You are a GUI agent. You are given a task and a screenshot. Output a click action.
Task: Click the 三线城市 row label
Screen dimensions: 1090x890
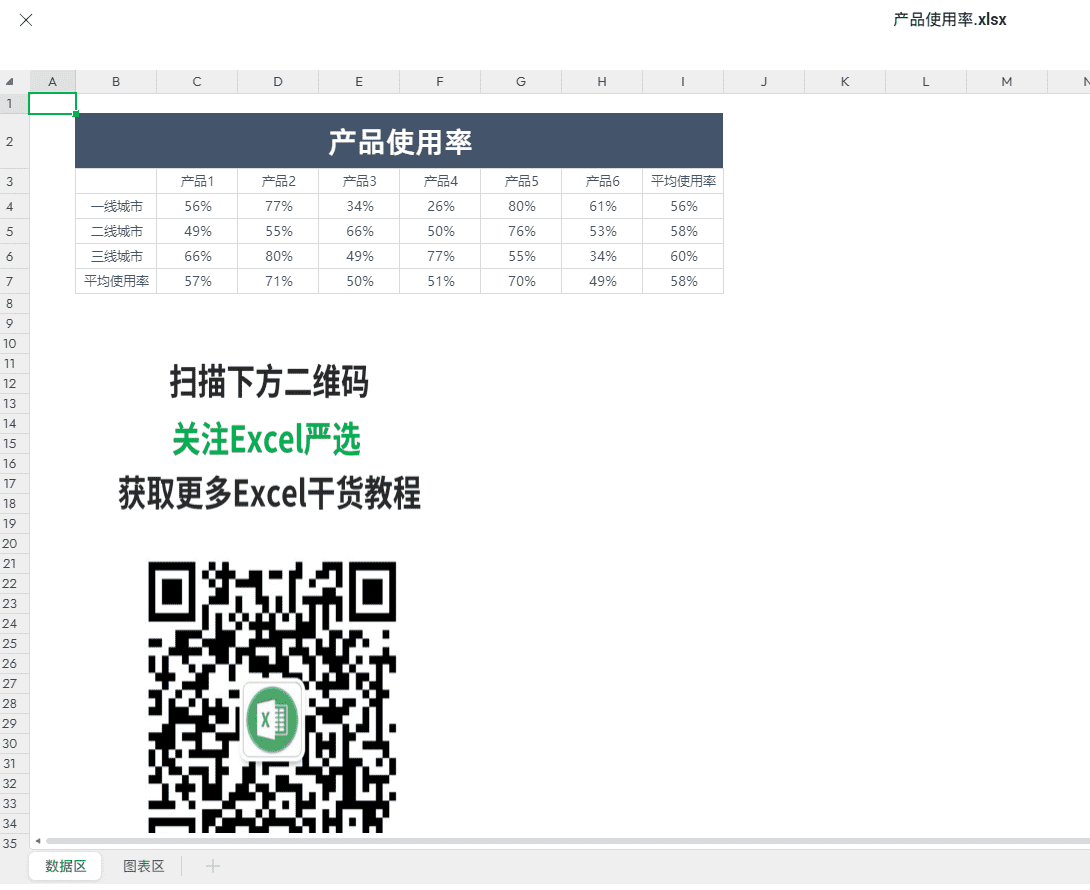pyautogui.click(x=116, y=257)
